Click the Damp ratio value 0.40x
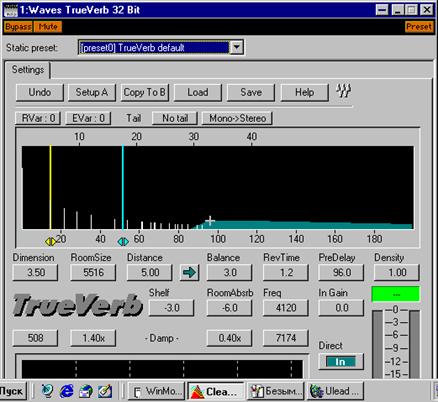Screen dimensions: 438x402 coord(229,338)
